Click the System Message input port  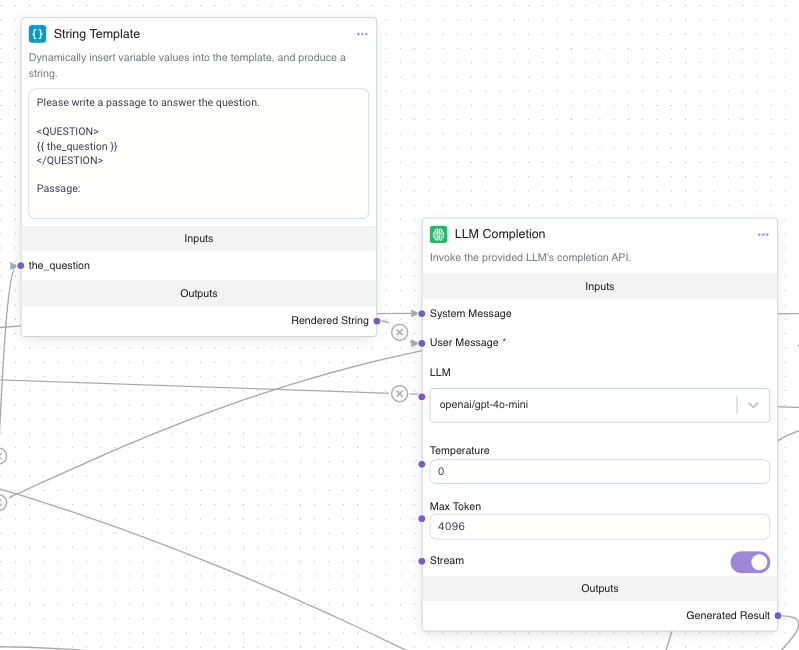(x=422, y=314)
